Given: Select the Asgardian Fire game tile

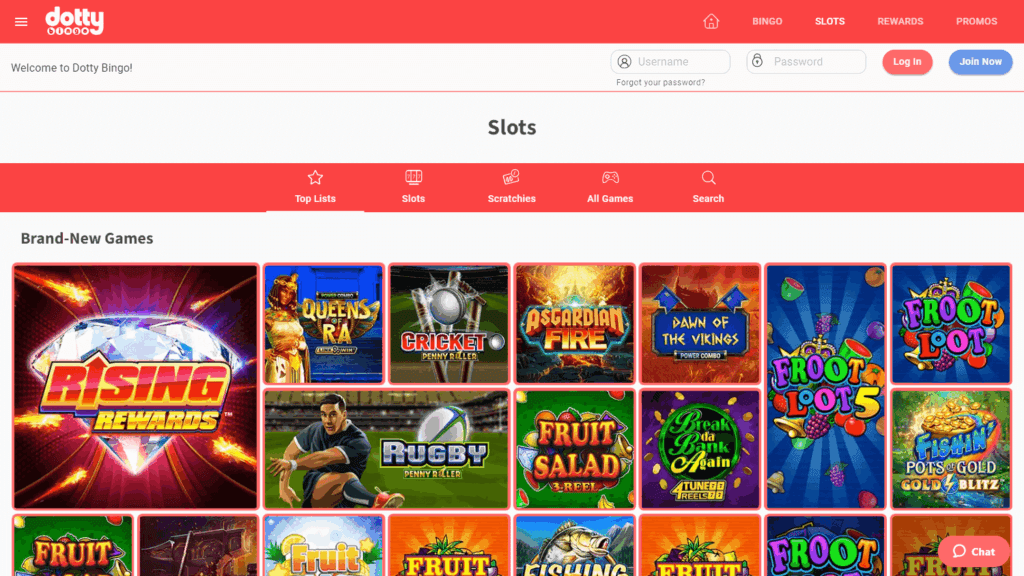Looking at the screenshot, I should [575, 324].
